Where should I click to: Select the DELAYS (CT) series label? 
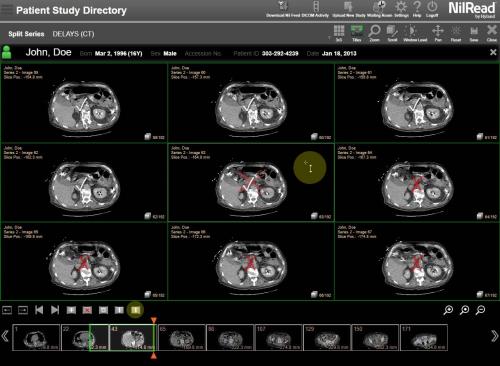point(73,34)
